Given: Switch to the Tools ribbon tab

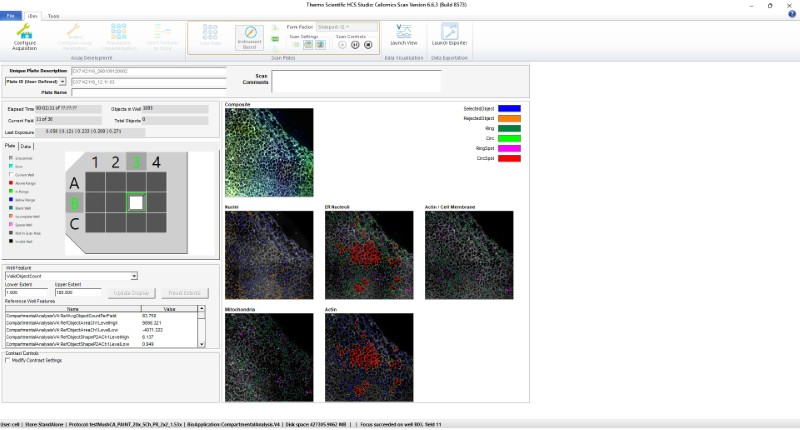Looking at the screenshot, I should click(x=53, y=16).
